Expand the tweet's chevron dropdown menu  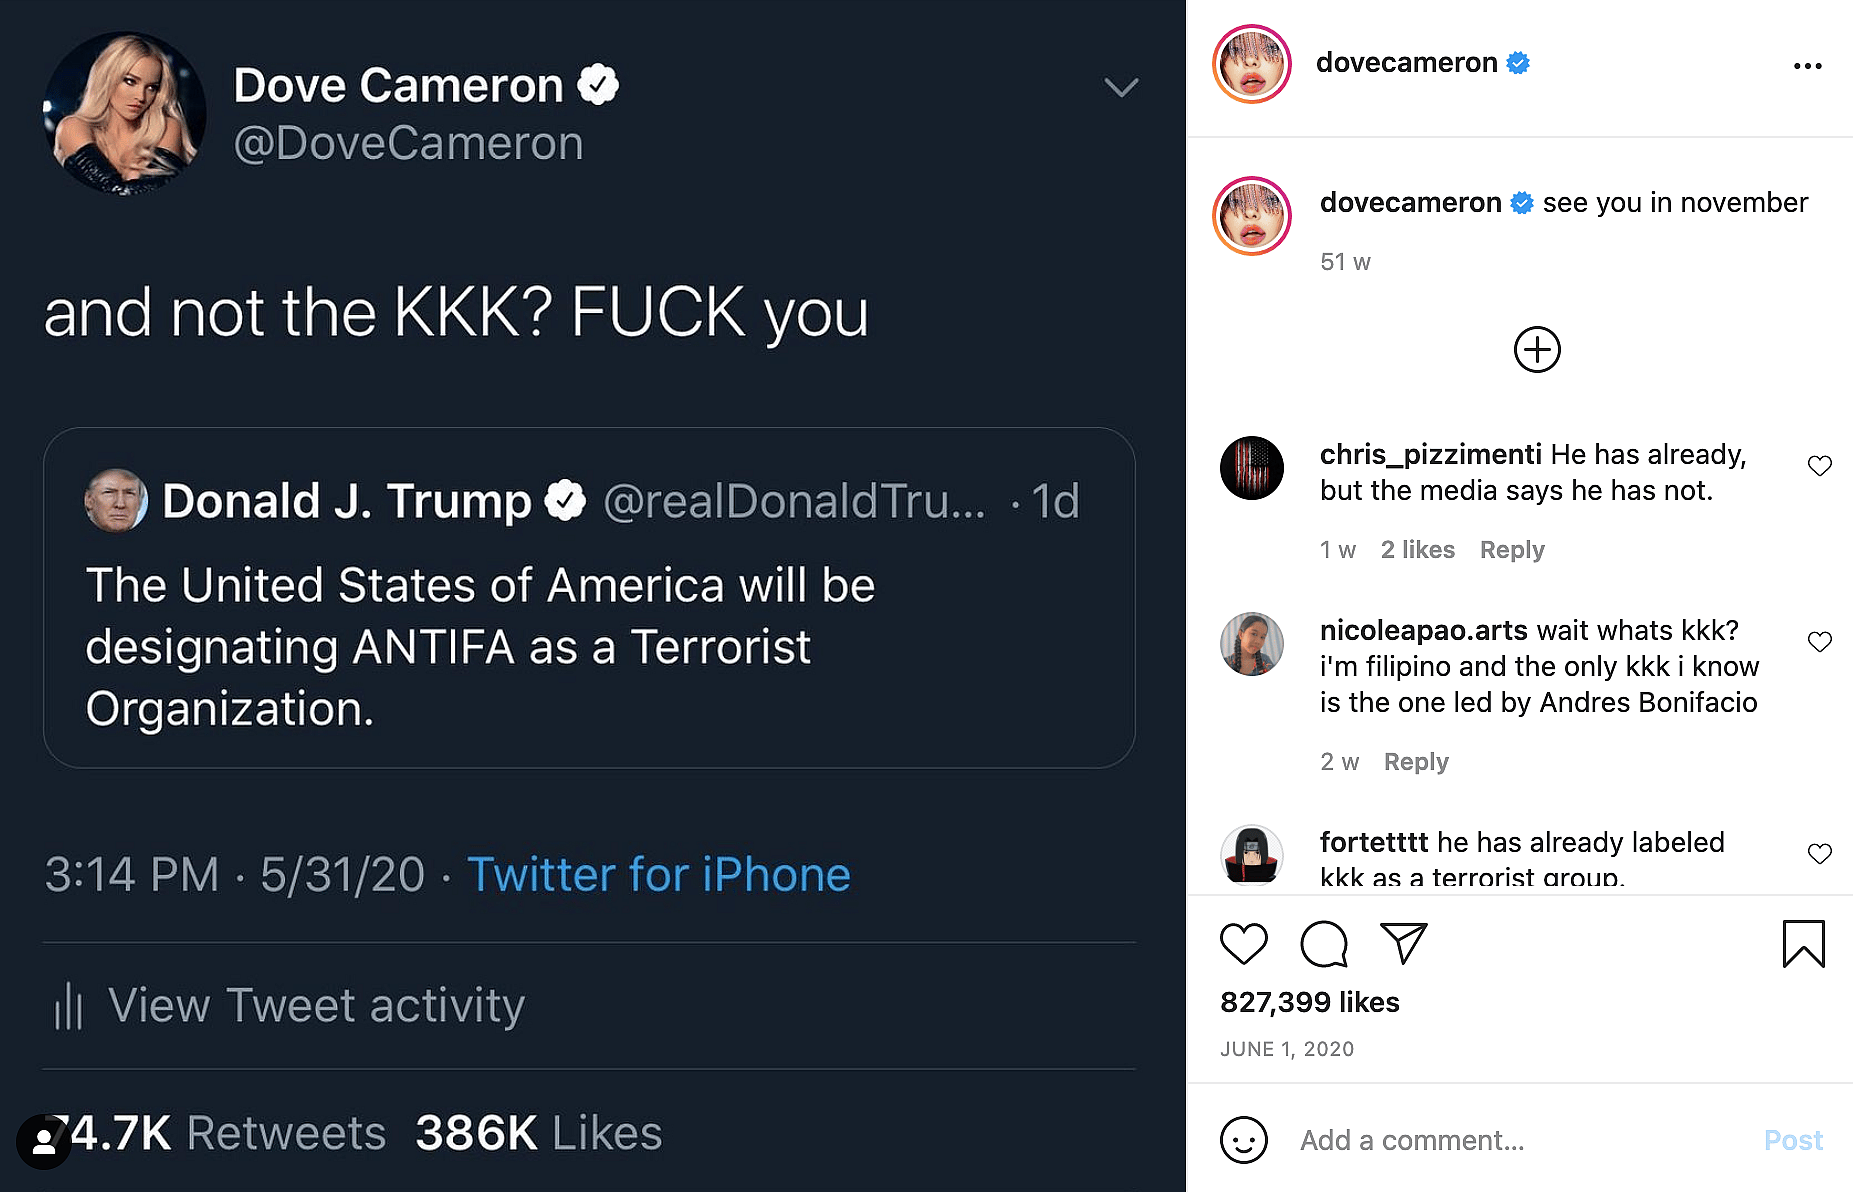tap(1121, 87)
